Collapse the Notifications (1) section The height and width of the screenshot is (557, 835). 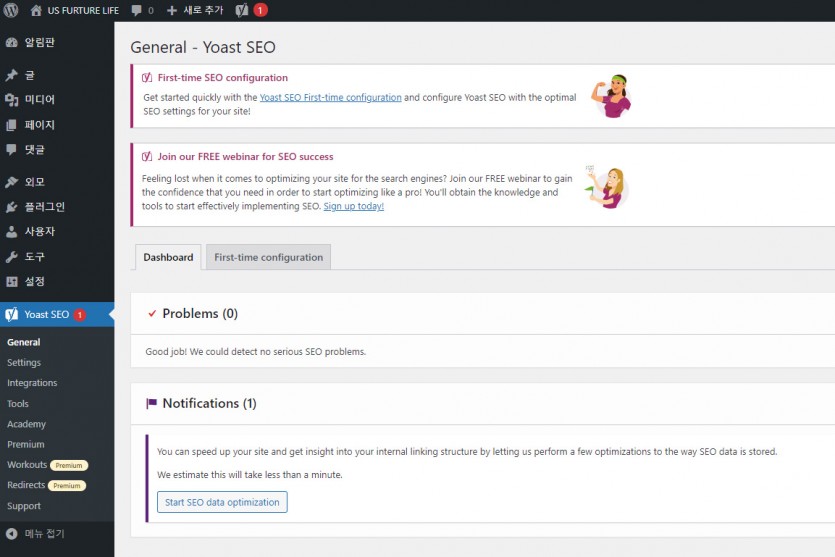(209, 404)
